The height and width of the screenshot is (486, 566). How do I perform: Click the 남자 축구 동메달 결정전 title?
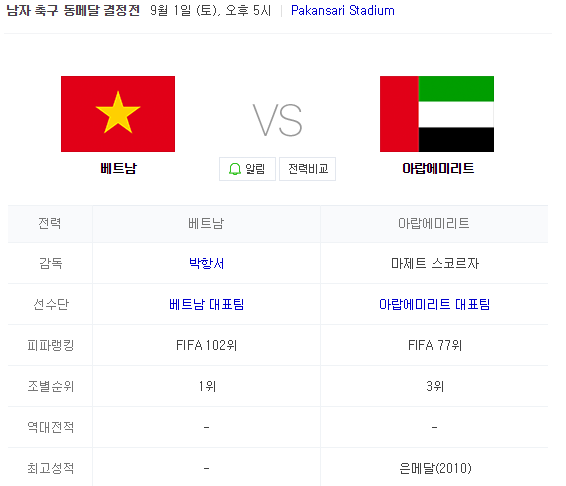[x=73, y=10]
